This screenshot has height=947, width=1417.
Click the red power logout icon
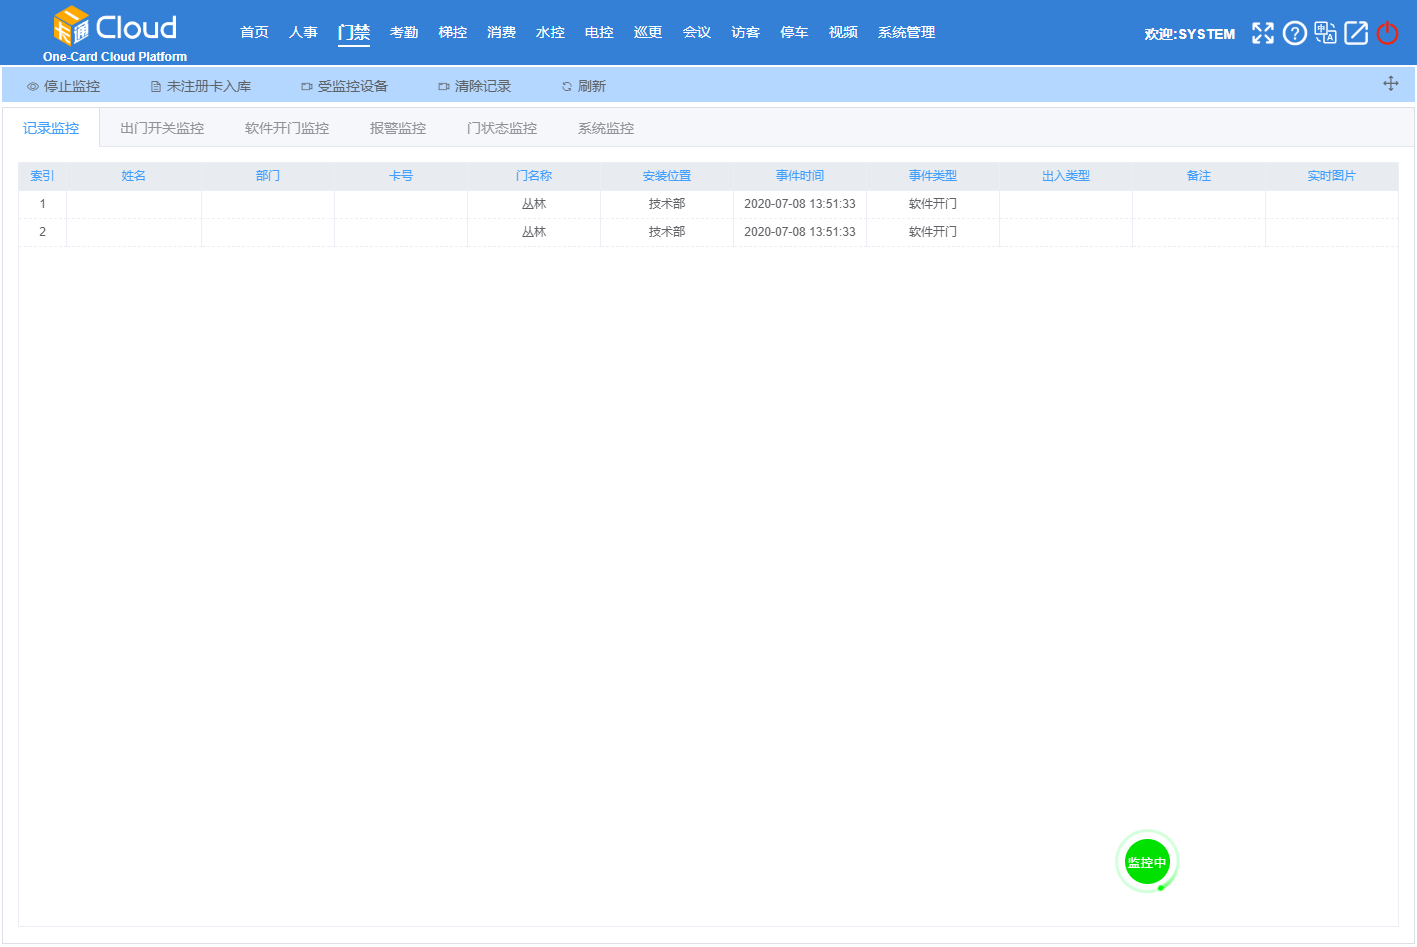pos(1387,33)
